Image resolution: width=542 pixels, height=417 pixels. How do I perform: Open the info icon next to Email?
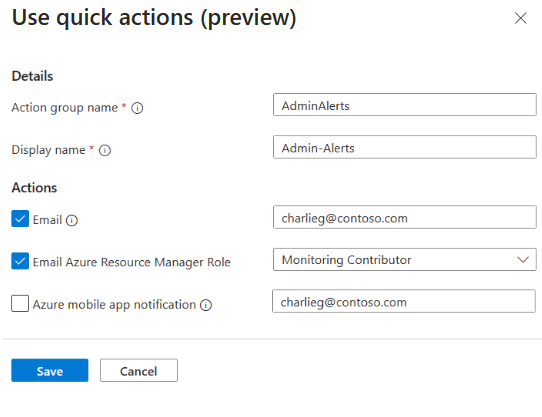[x=72, y=220]
